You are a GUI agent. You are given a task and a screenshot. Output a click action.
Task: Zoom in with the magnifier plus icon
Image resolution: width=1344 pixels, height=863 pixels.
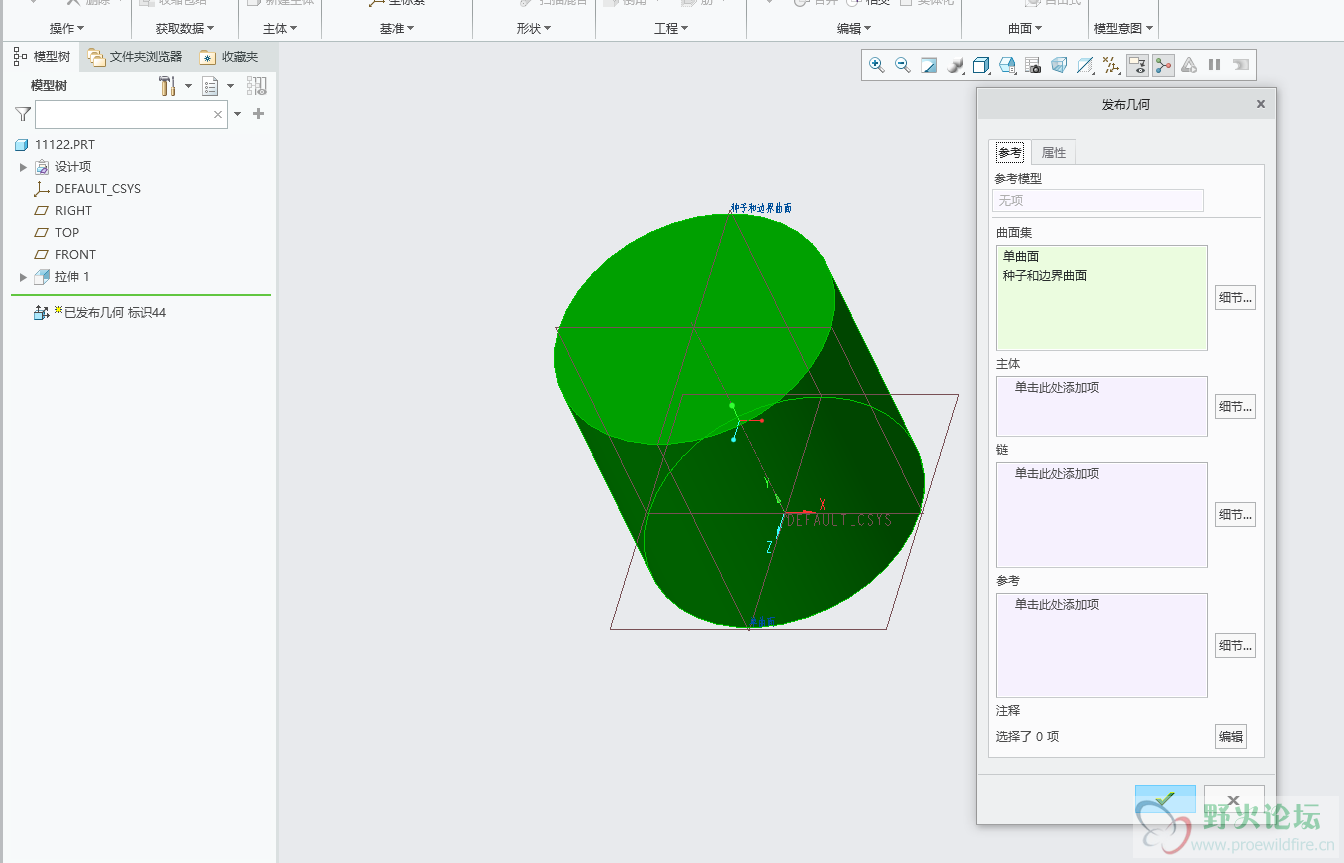tap(877, 65)
